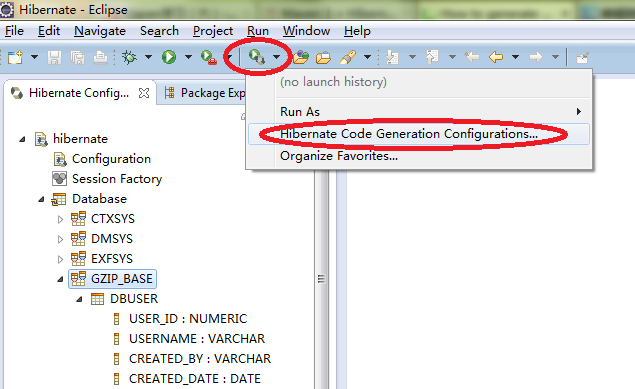Open the Search menu
The height and width of the screenshot is (389, 635).
[159, 31]
